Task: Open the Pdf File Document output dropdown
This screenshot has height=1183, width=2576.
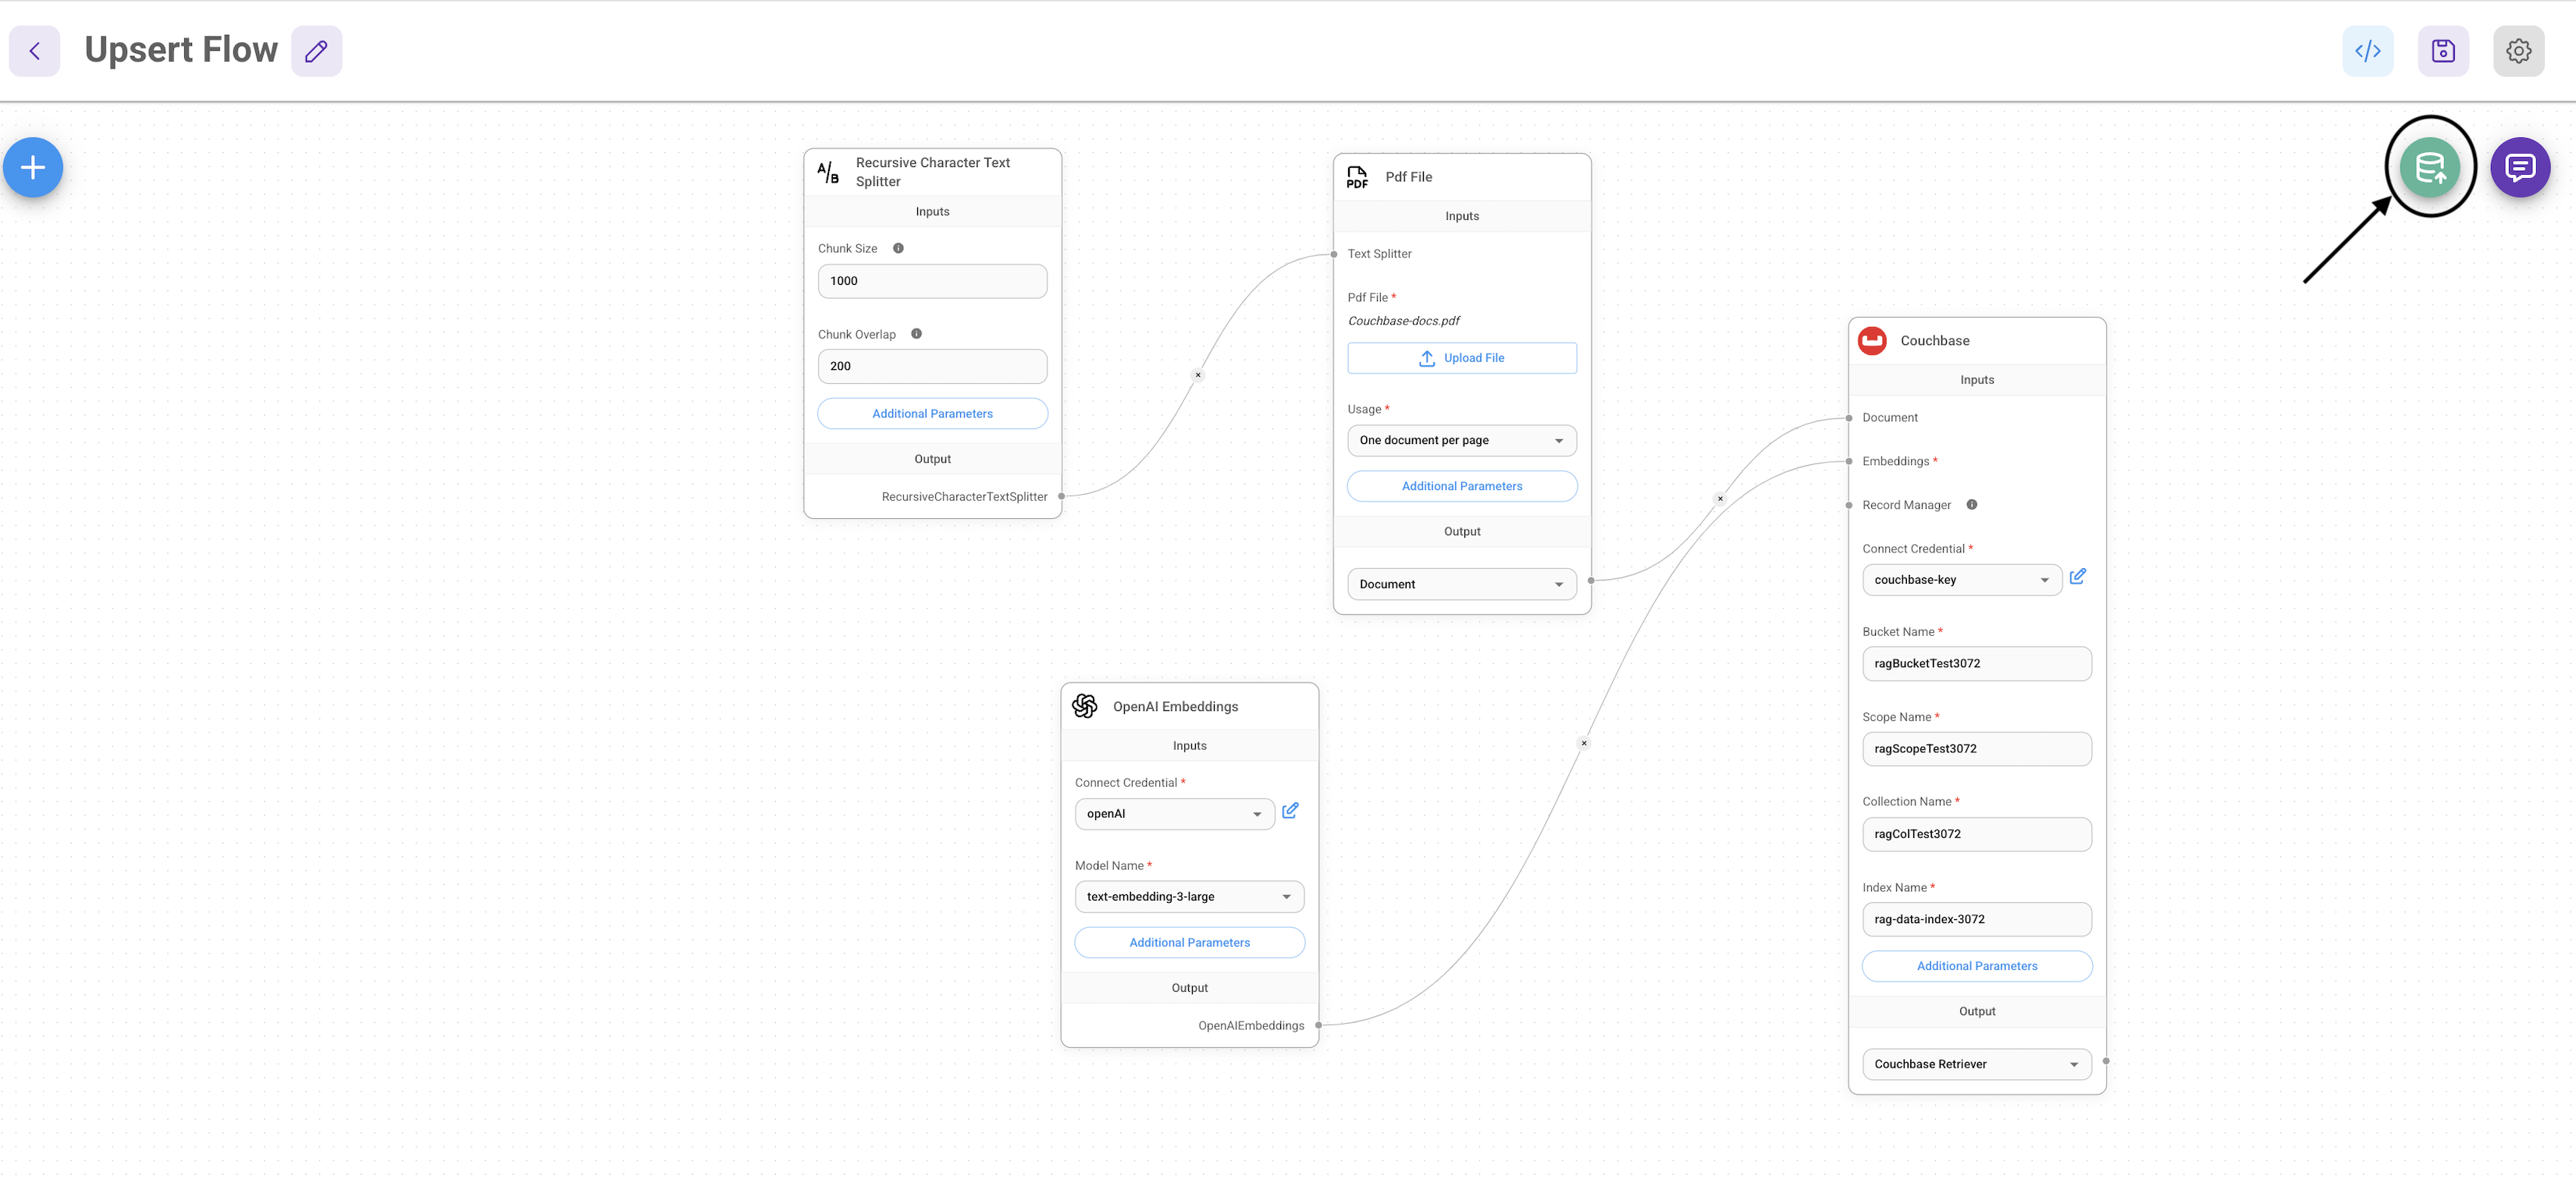Action: (1461, 584)
